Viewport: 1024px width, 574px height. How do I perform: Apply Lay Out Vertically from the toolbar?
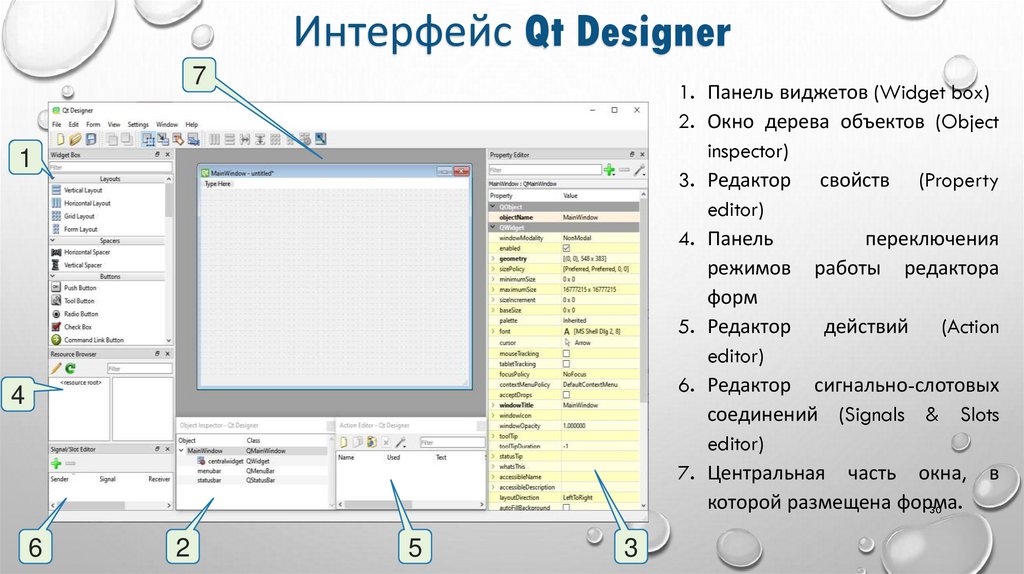(x=229, y=139)
